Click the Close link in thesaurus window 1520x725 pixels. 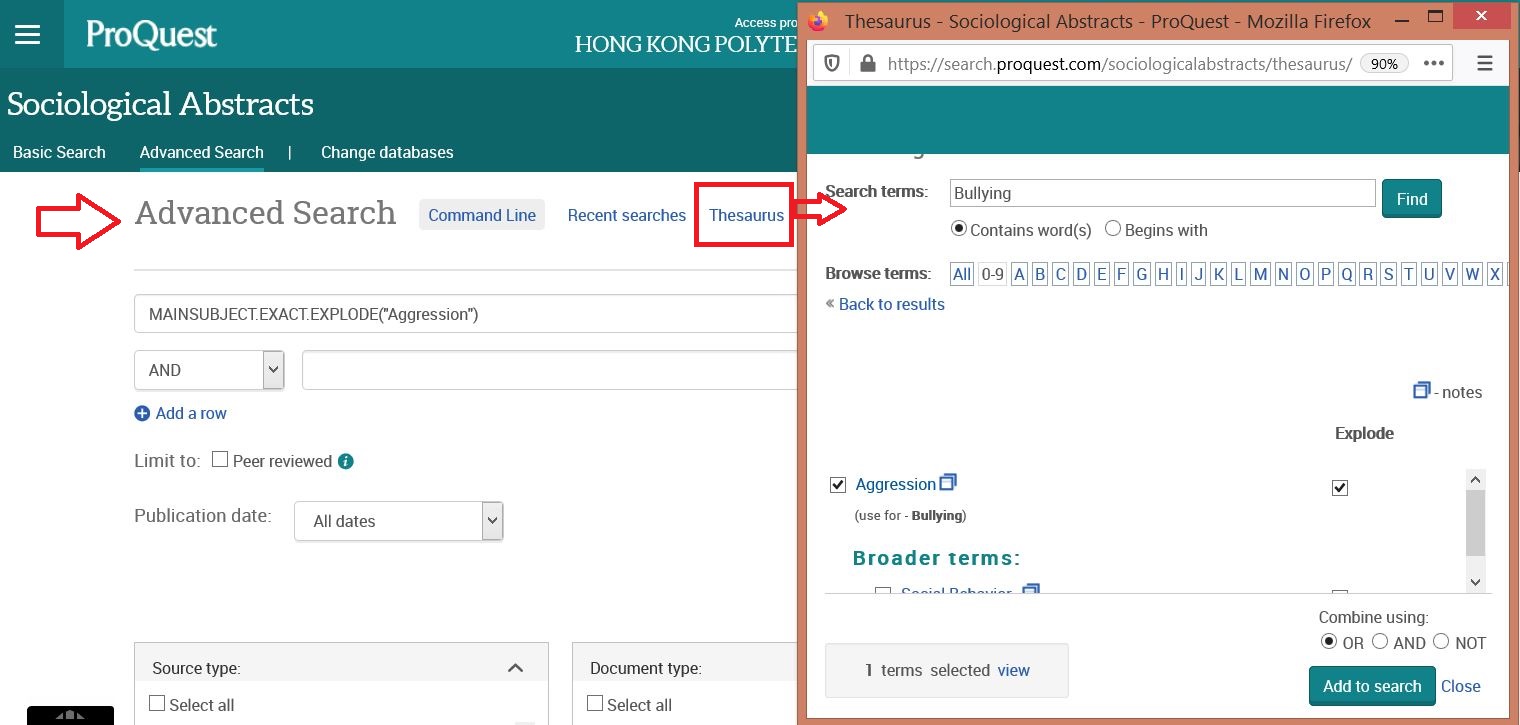pyautogui.click(x=1461, y=686)
